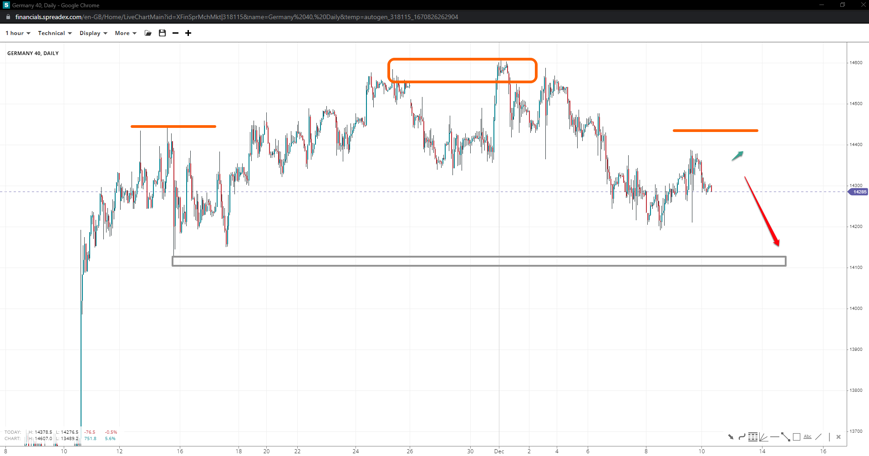Screen dimensions: 869x456
Task: Select the rectangle drawing tool
Action: tap(796, 437)
